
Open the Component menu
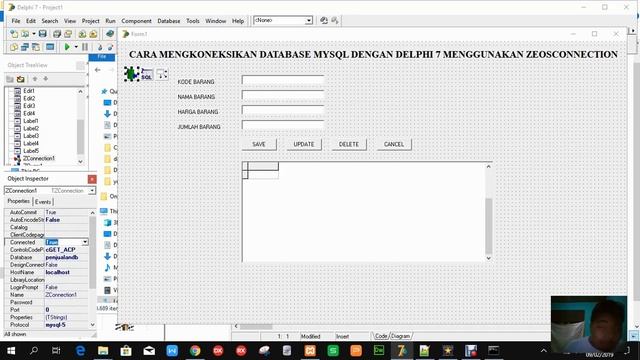point(136,21)
